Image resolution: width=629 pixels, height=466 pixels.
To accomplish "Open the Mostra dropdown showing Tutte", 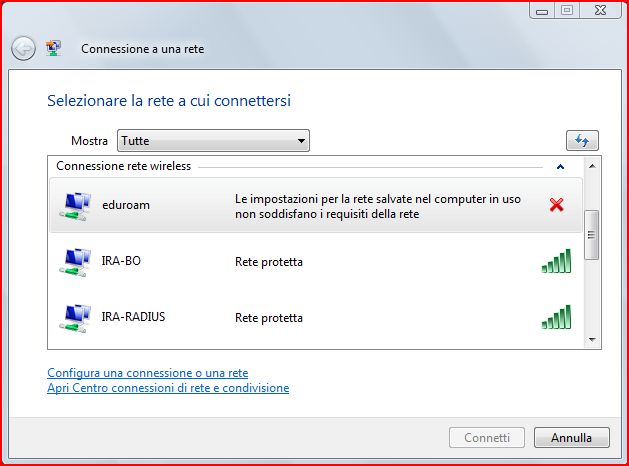I will (213, 141).
